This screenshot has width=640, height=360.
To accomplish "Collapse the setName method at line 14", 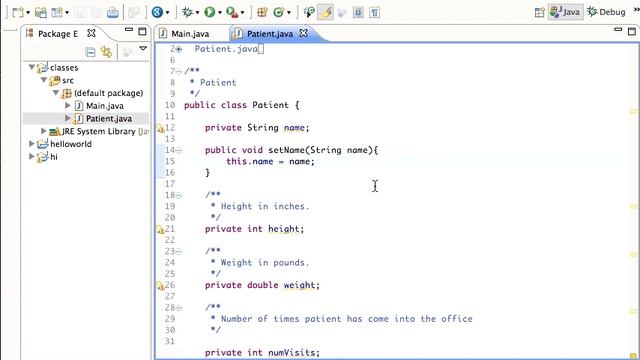I will coord(179,150).
